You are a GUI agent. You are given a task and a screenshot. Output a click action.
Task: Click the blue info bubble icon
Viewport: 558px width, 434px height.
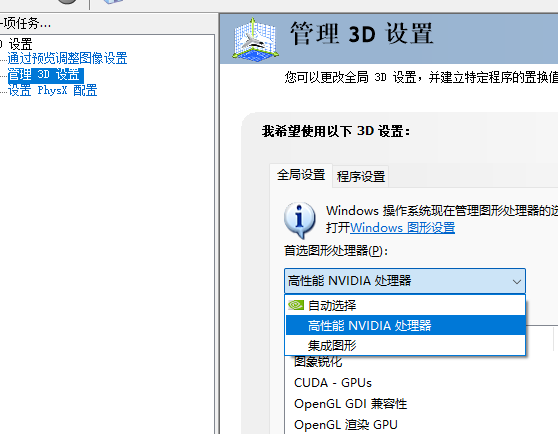click(x=299, y=219)
